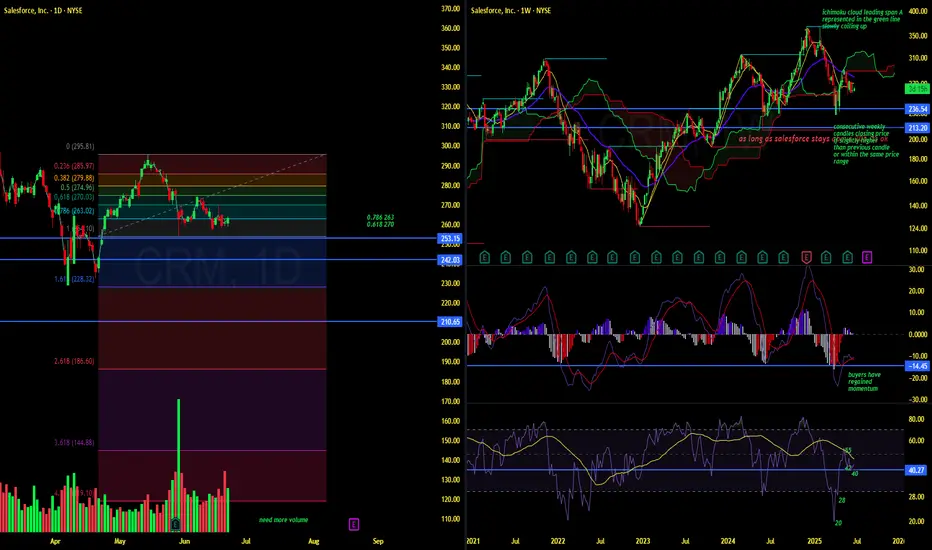Viewport: 932px width, 550px height.
Task: Click 300.00 on the daily price scale
Action: click(451, 146)
